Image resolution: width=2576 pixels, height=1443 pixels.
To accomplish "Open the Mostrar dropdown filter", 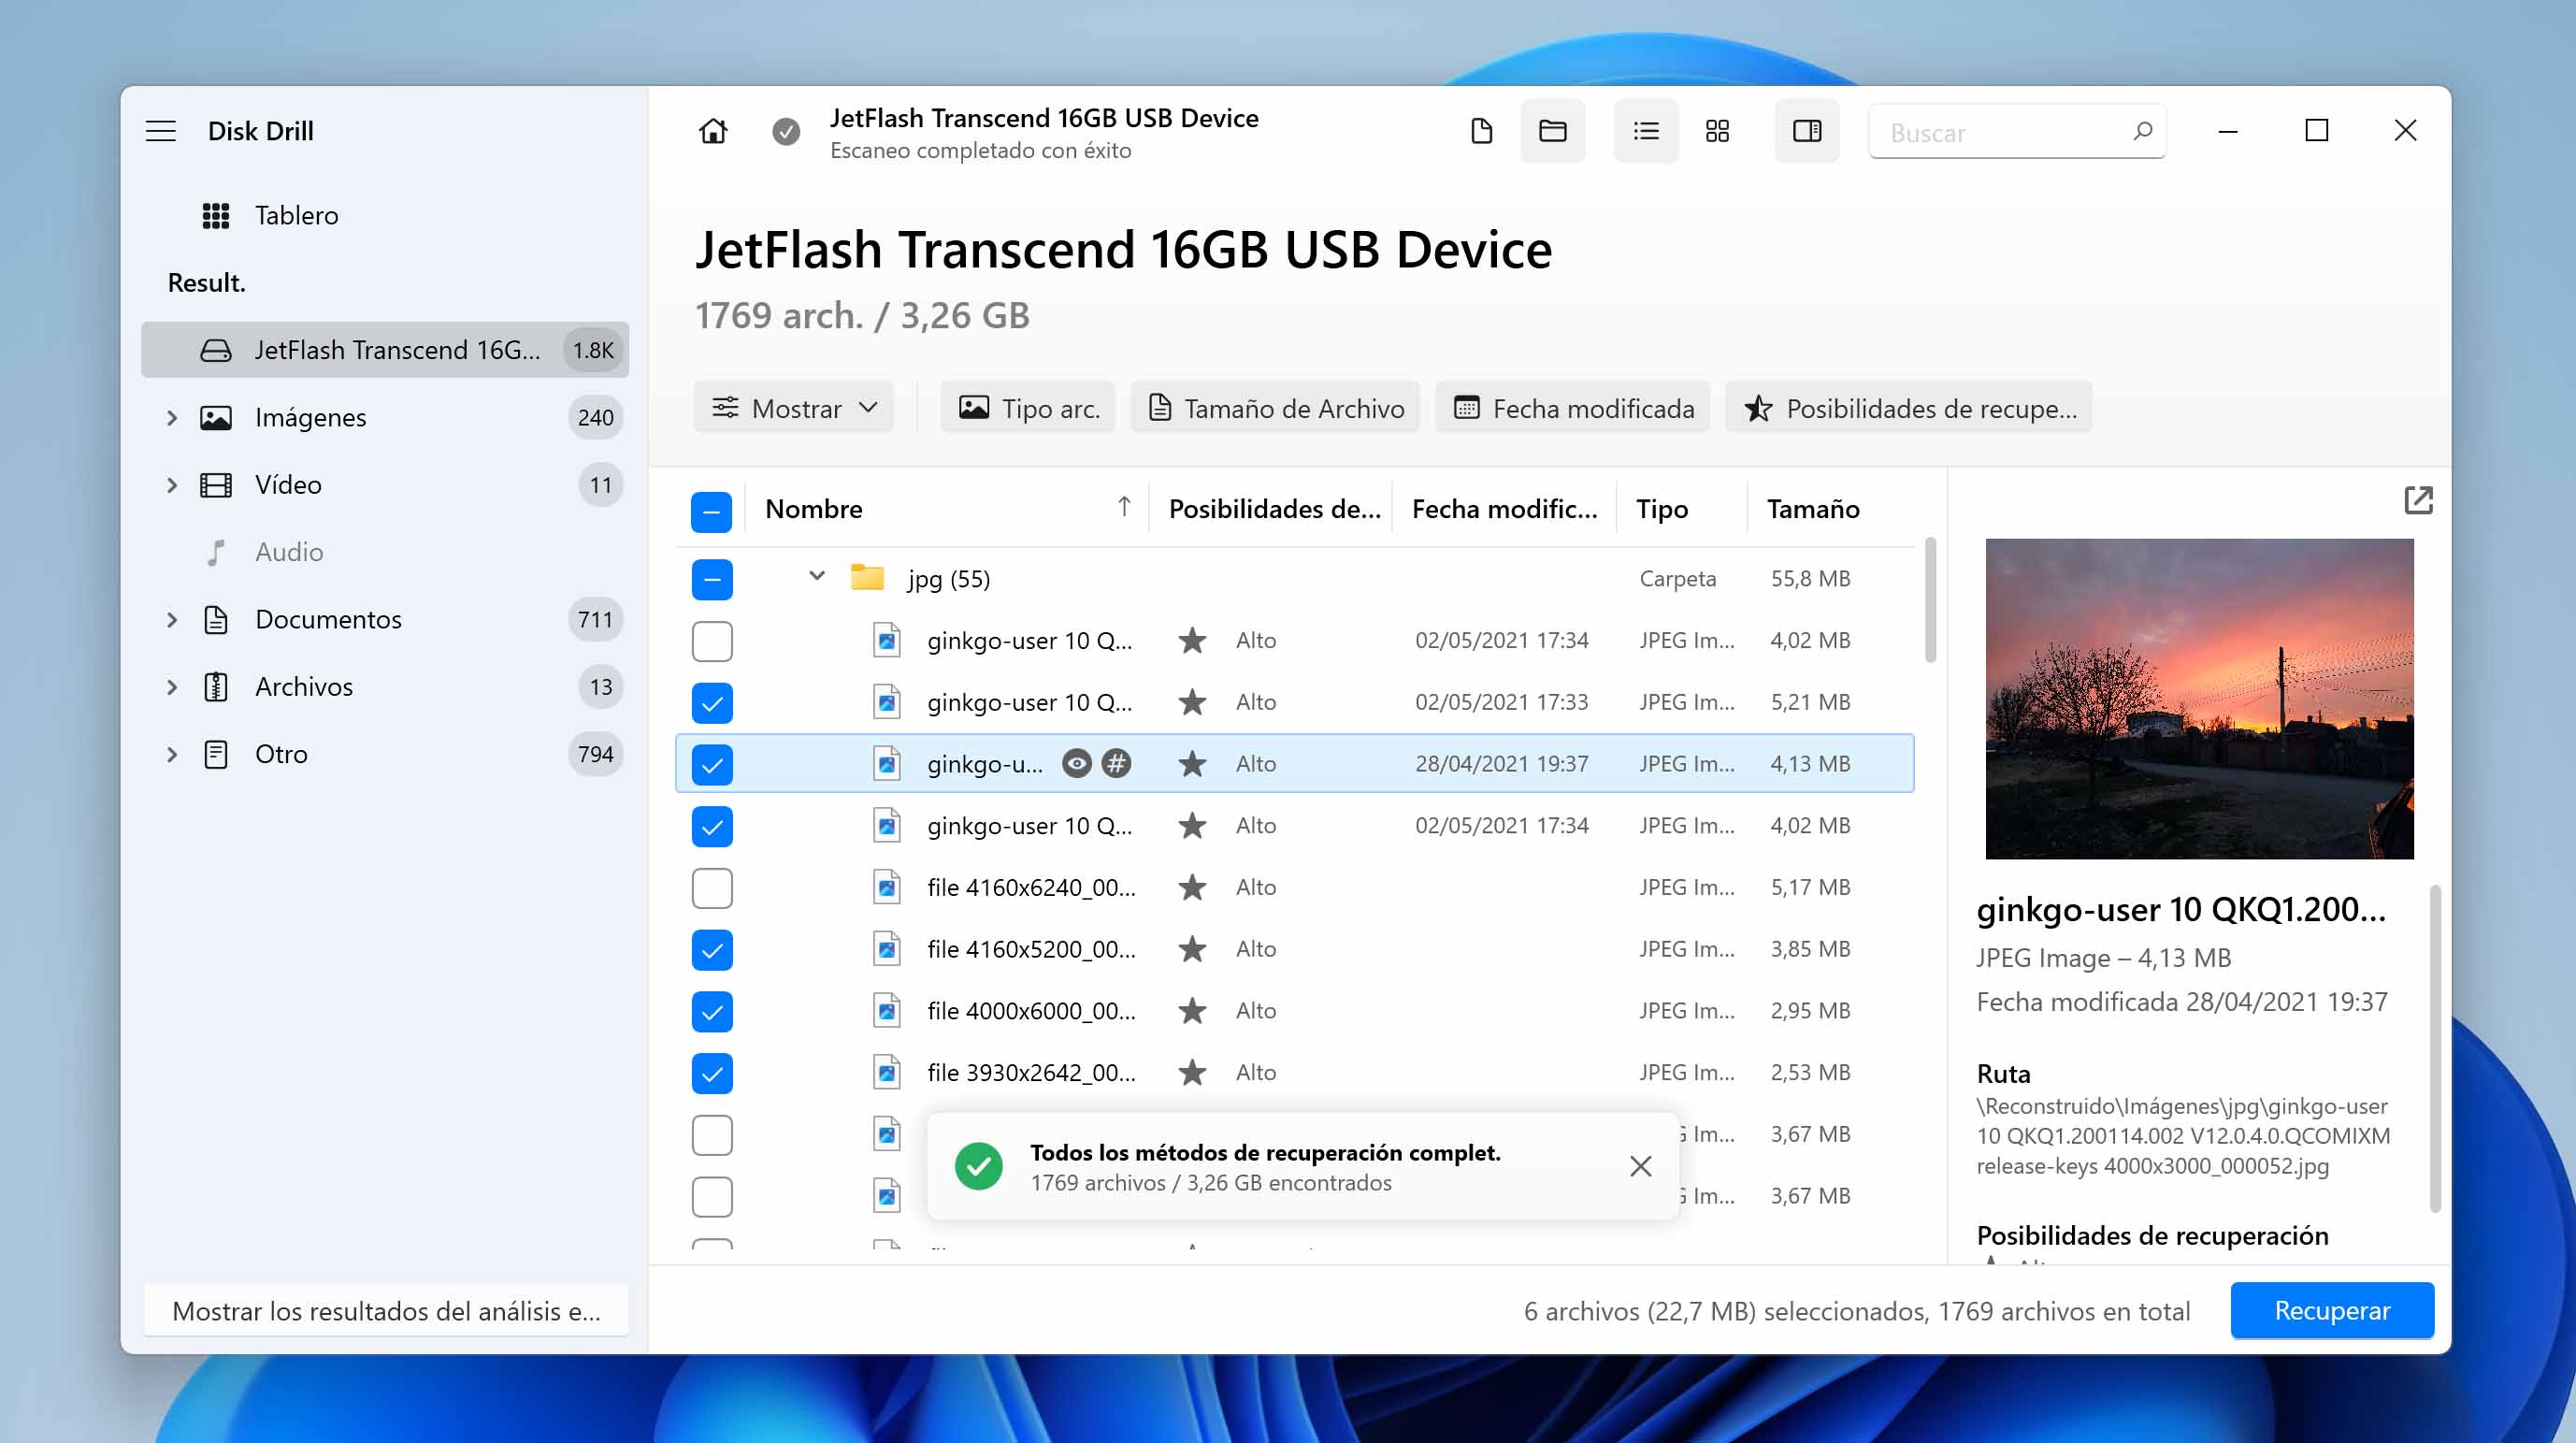I will (794, 408).
